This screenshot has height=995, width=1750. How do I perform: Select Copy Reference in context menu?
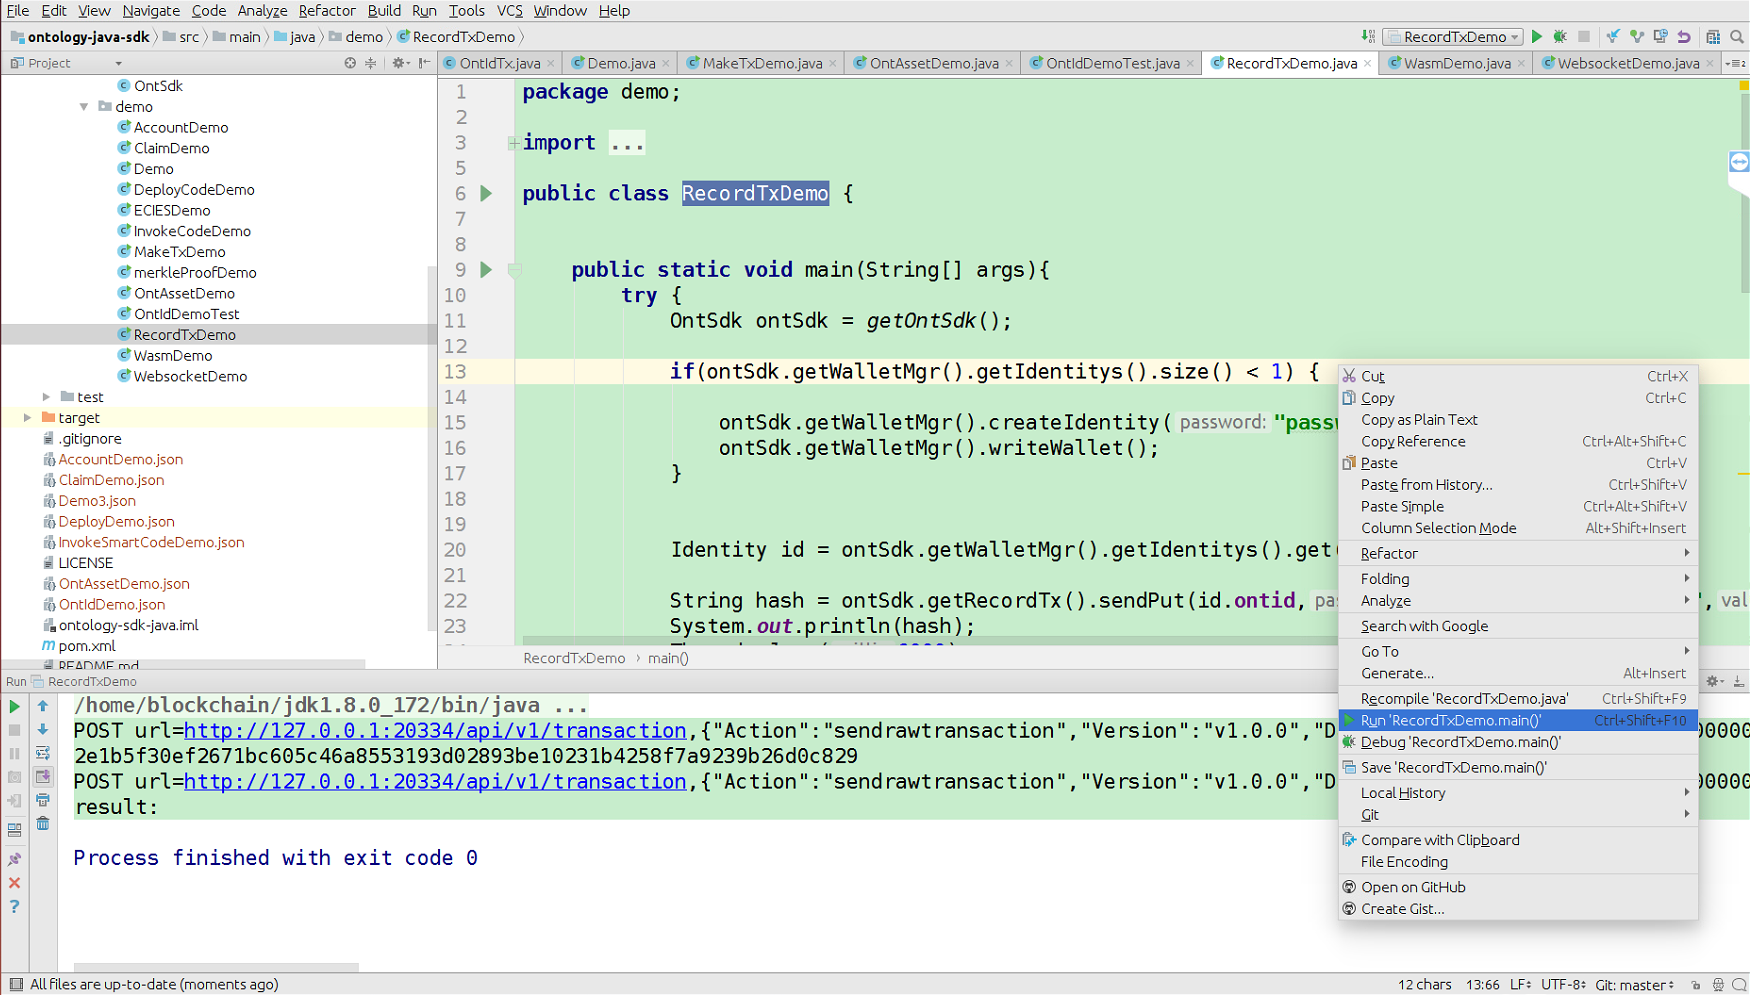1518,441
